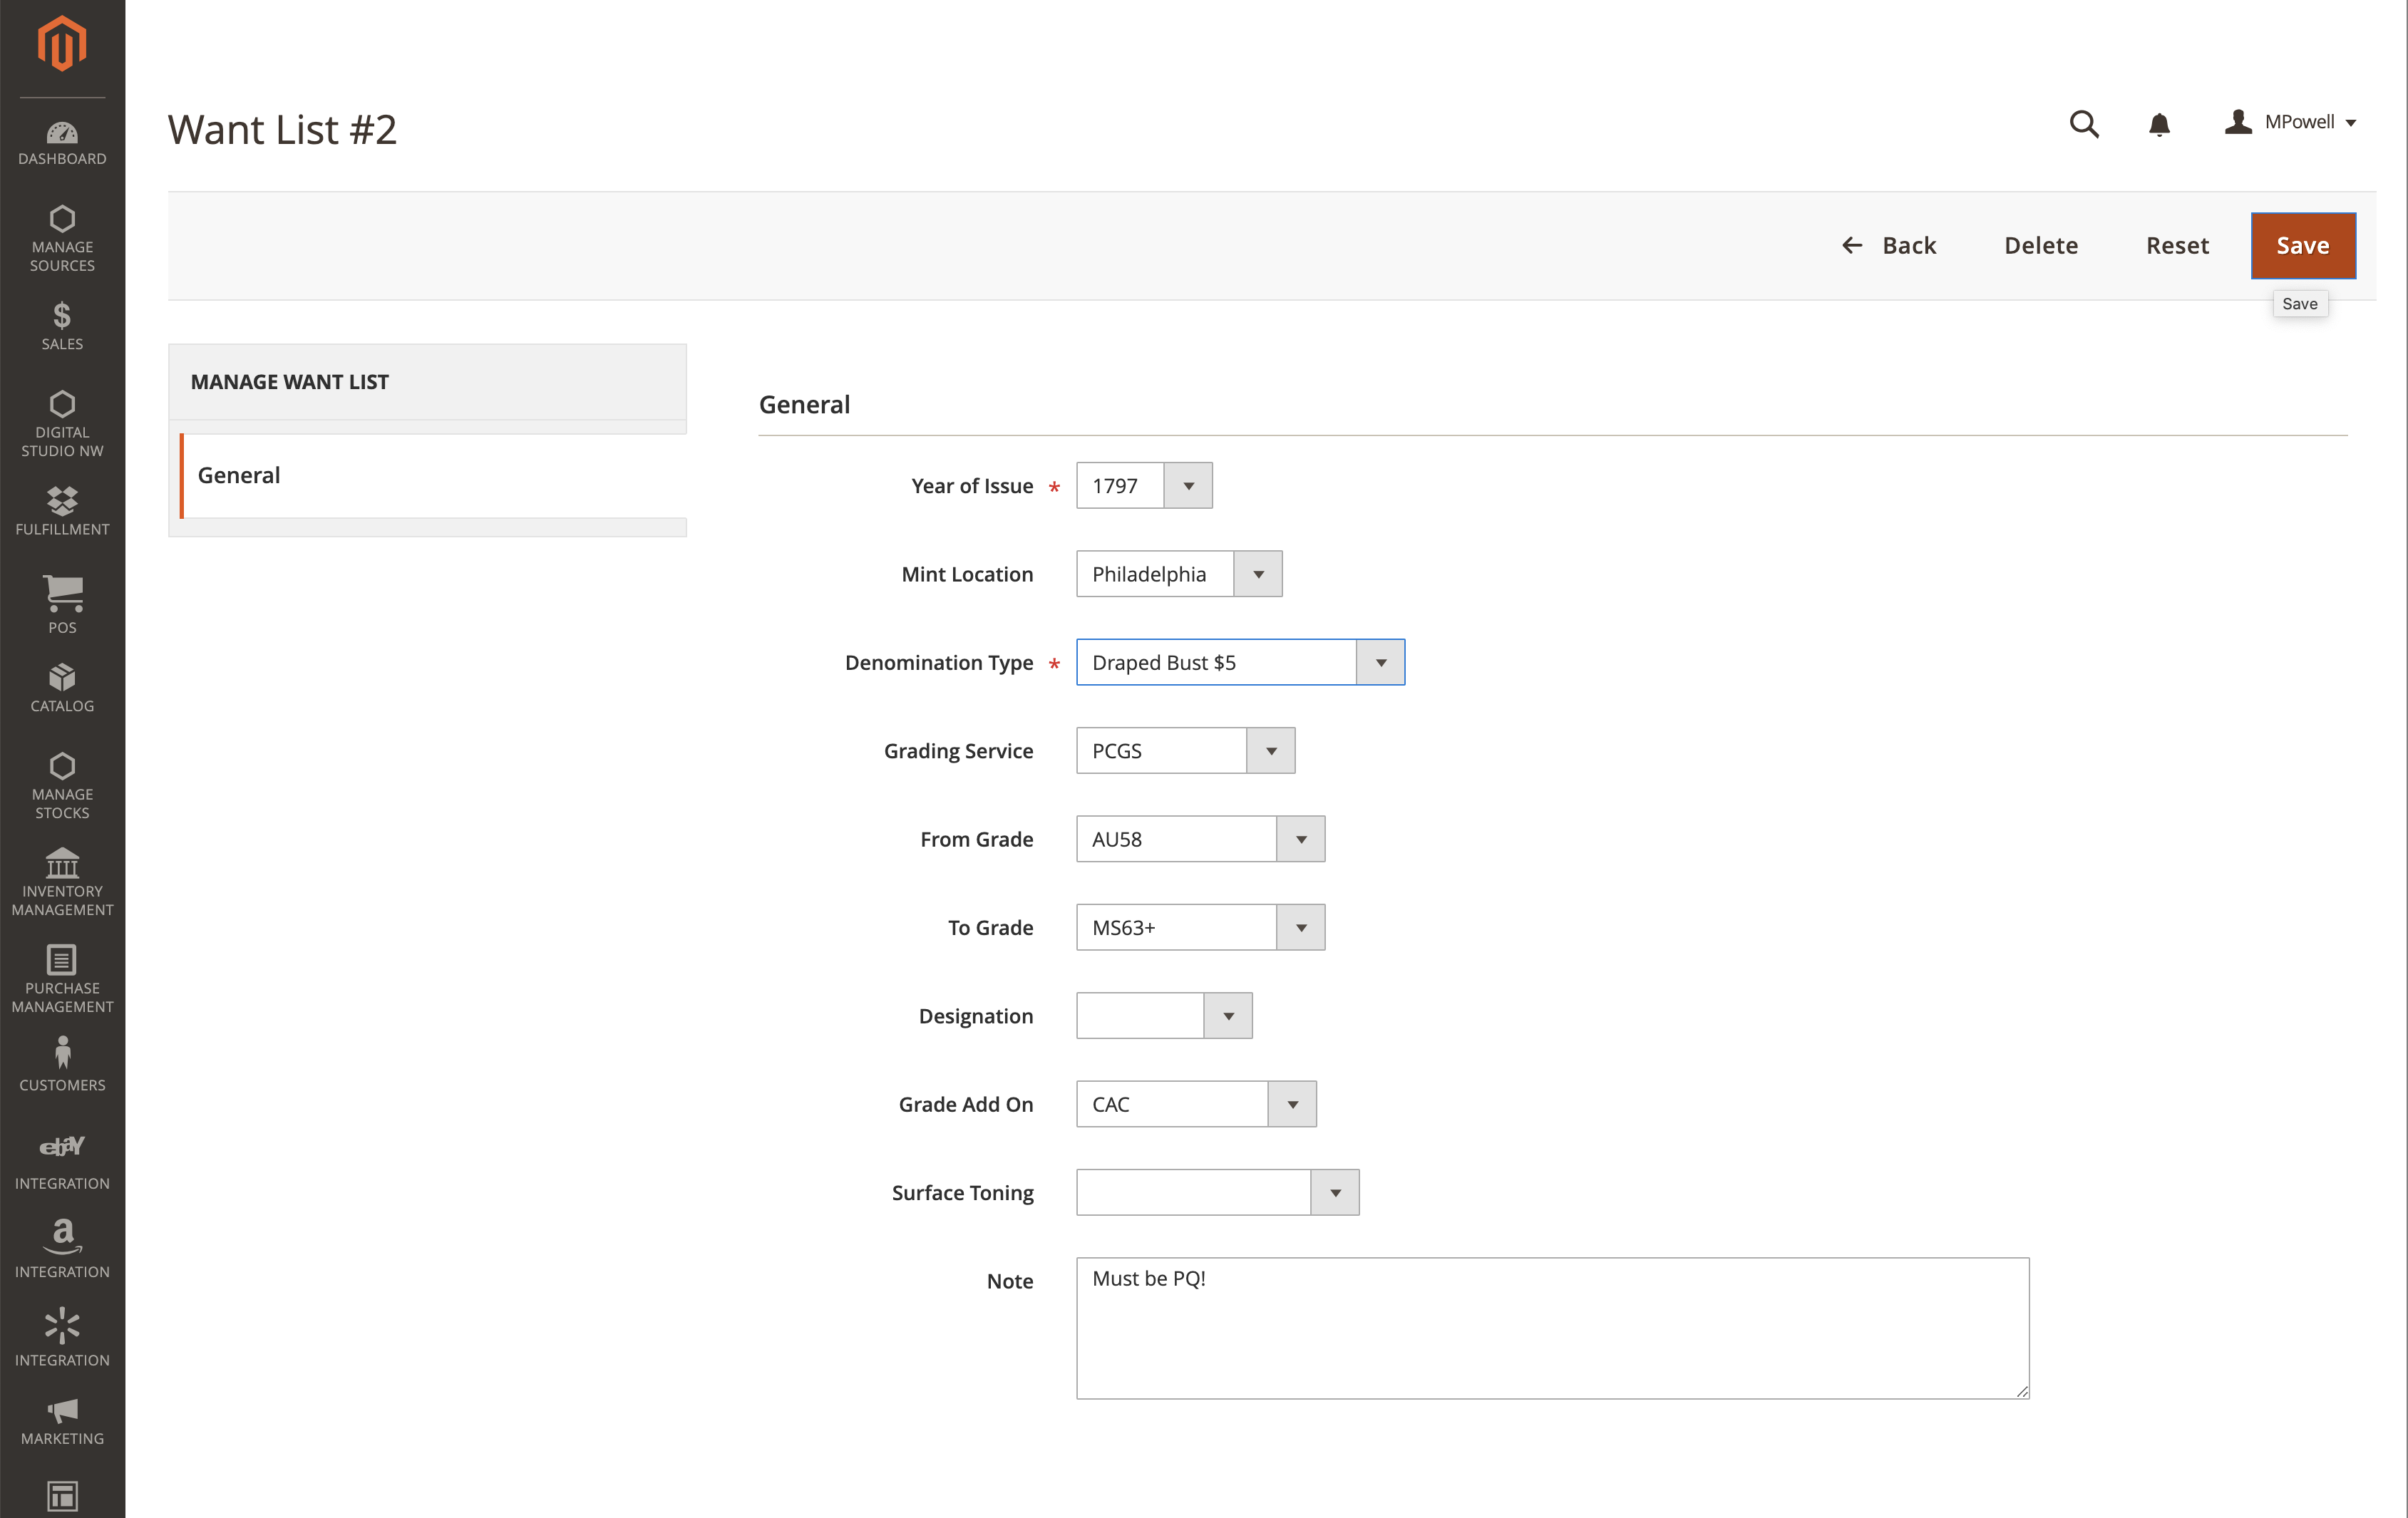This screenshot has width=2408, height=1518.
Task: Click into the Note text area
Action: (x=1551, y=1327)
